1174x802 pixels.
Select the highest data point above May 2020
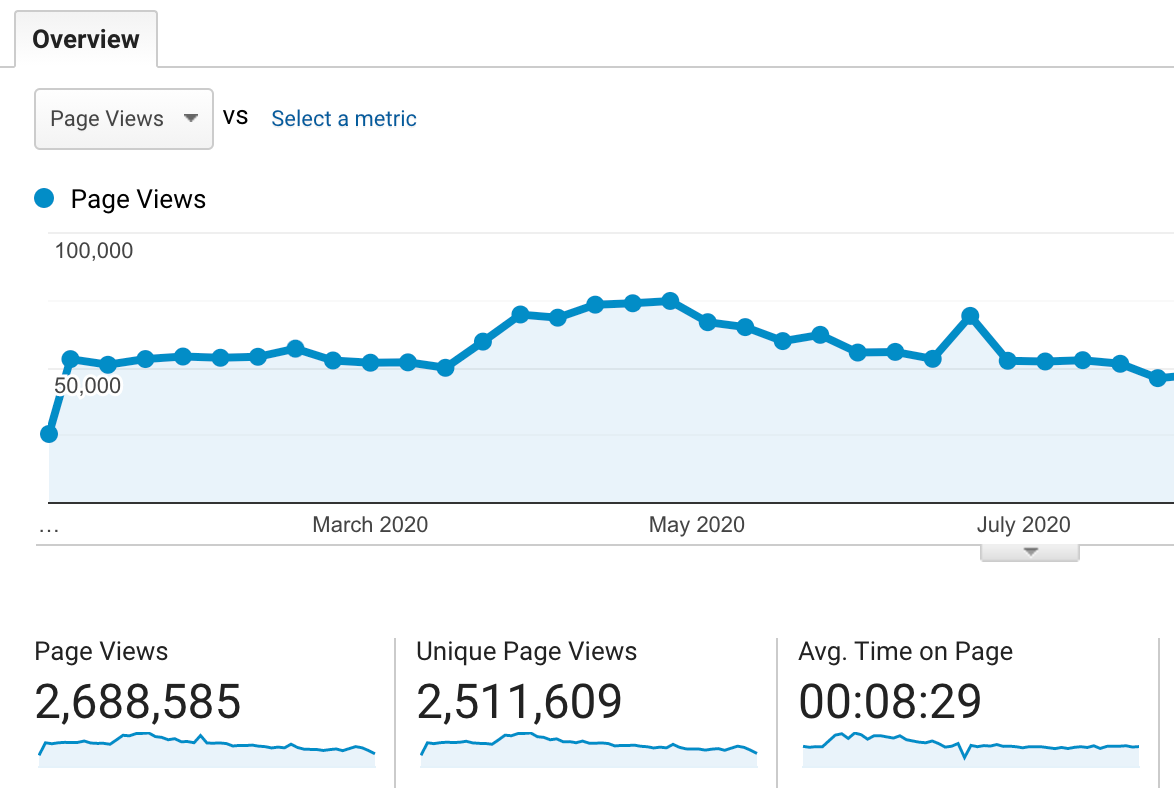pos(670,301)
